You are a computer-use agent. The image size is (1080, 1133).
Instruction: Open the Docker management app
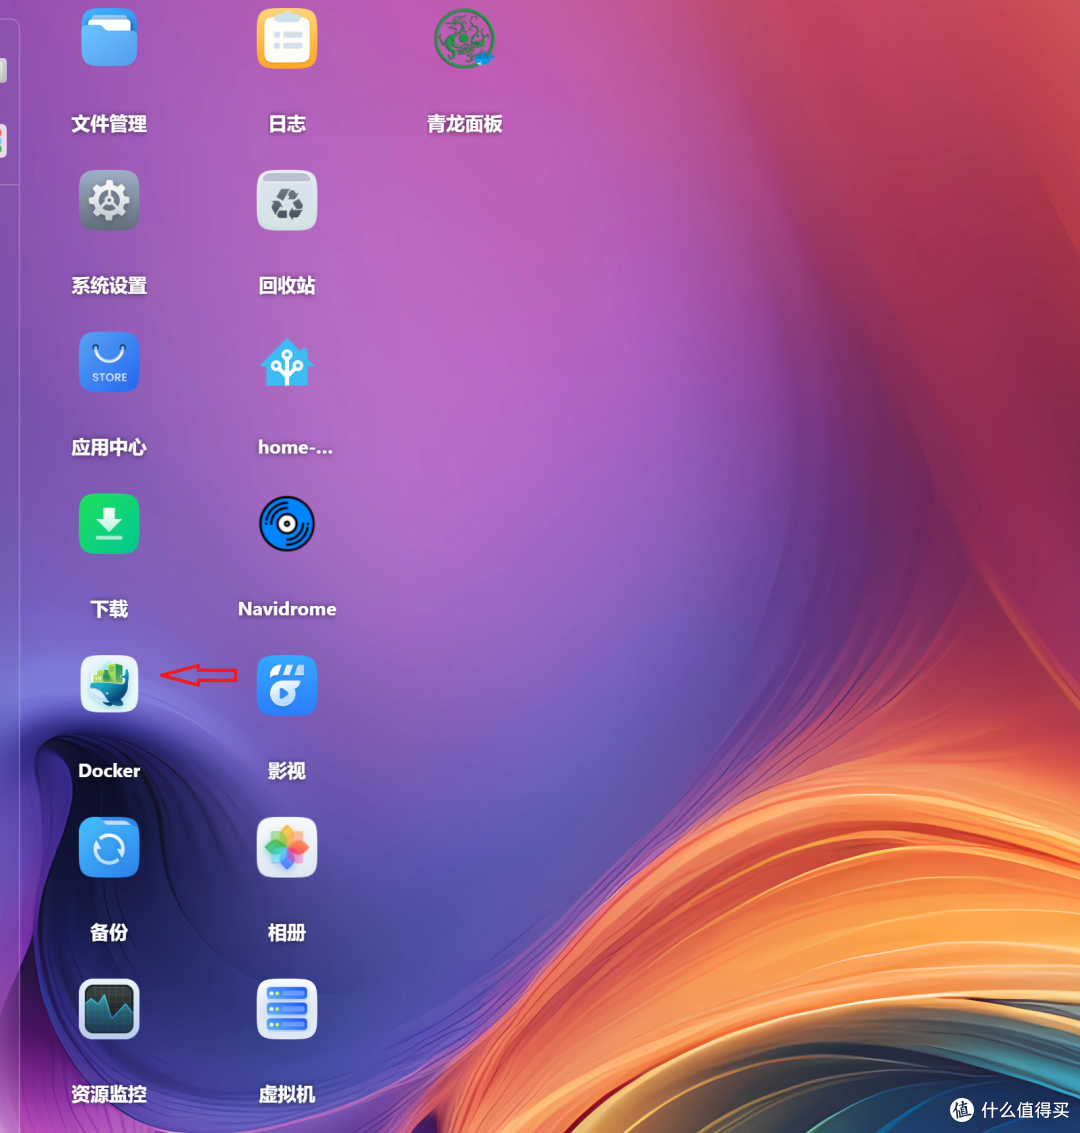tap(109, 685)
